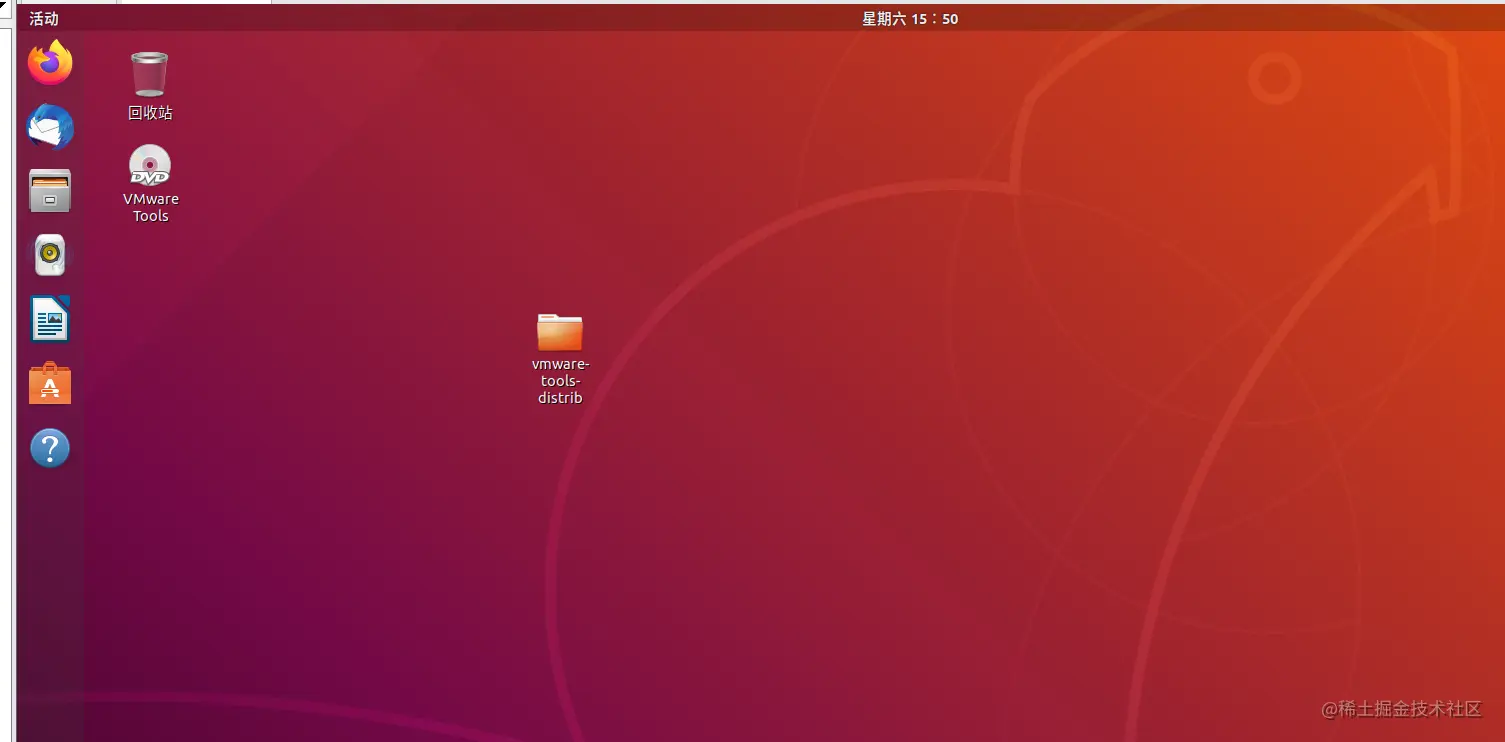The width and height of the screenshot is (1505, 742).
Task: Launch Rhythmbox music player from dock
Action: [50, 255]
